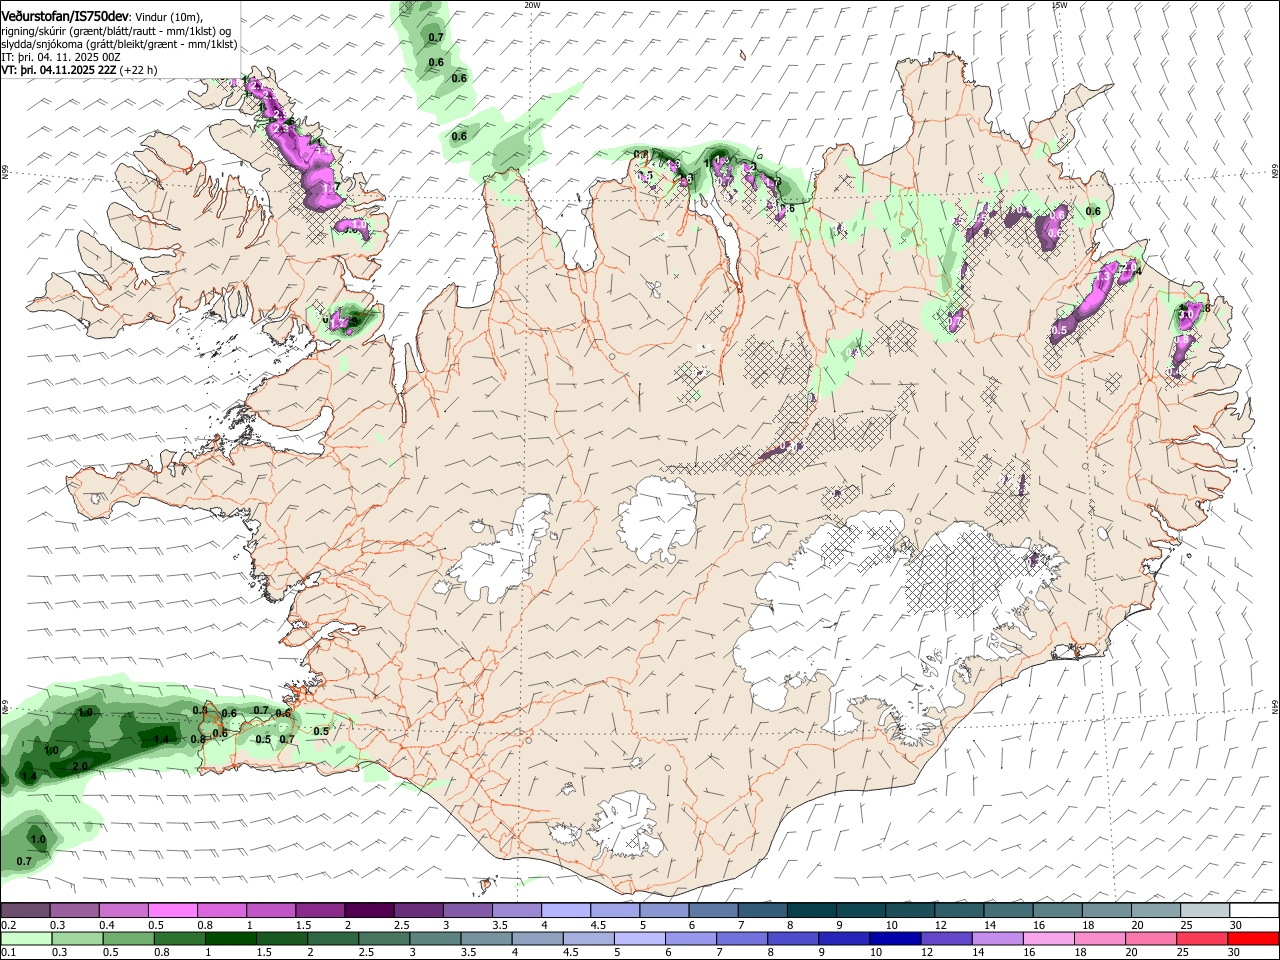This screenshot has width=1280, height=960.
Task: Click the '12' label of the upper legend
Action: point(941,925)
